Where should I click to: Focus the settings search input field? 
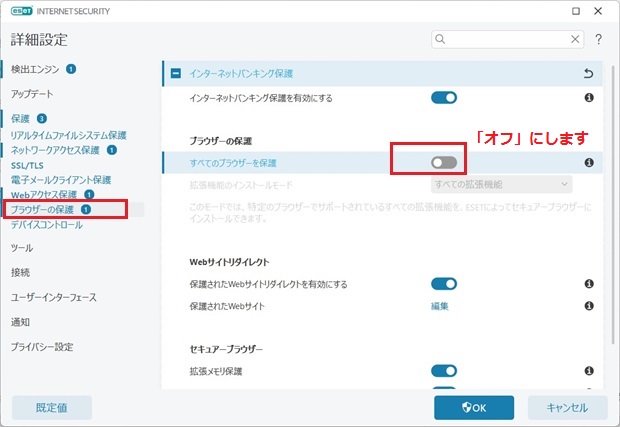(x=507, y=39)
